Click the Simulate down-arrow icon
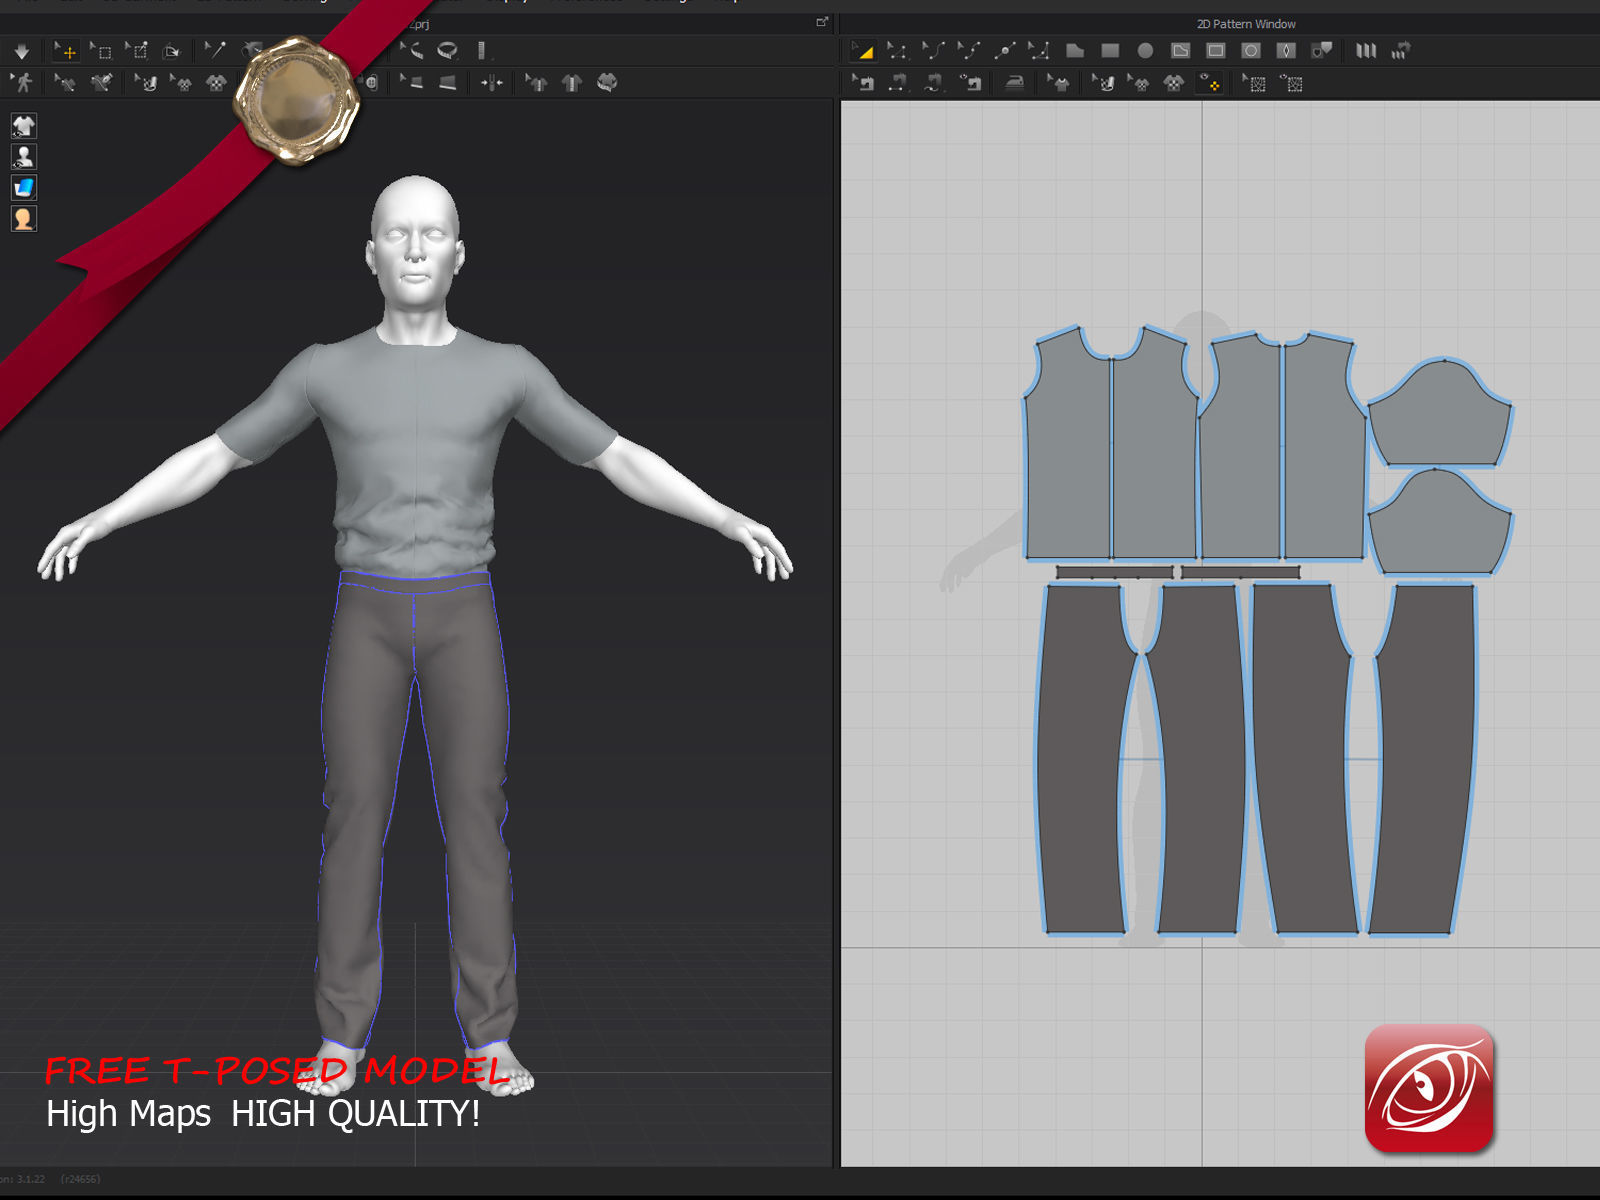This screenshot has width=1600, height=1200. (x=22, y=51)
